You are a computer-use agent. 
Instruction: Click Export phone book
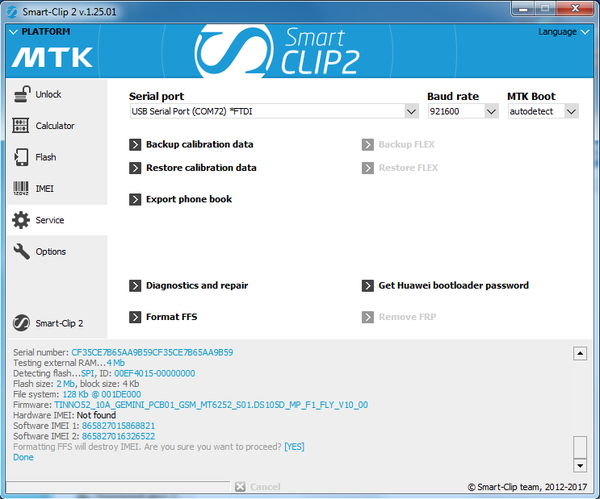click(188, 199)
